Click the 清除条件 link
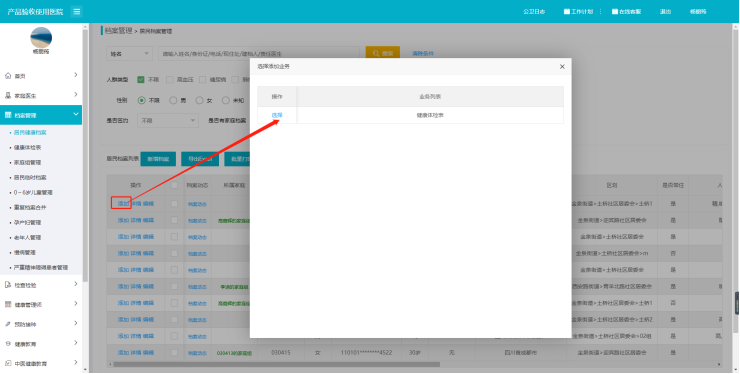 click(x=423, y=53)
